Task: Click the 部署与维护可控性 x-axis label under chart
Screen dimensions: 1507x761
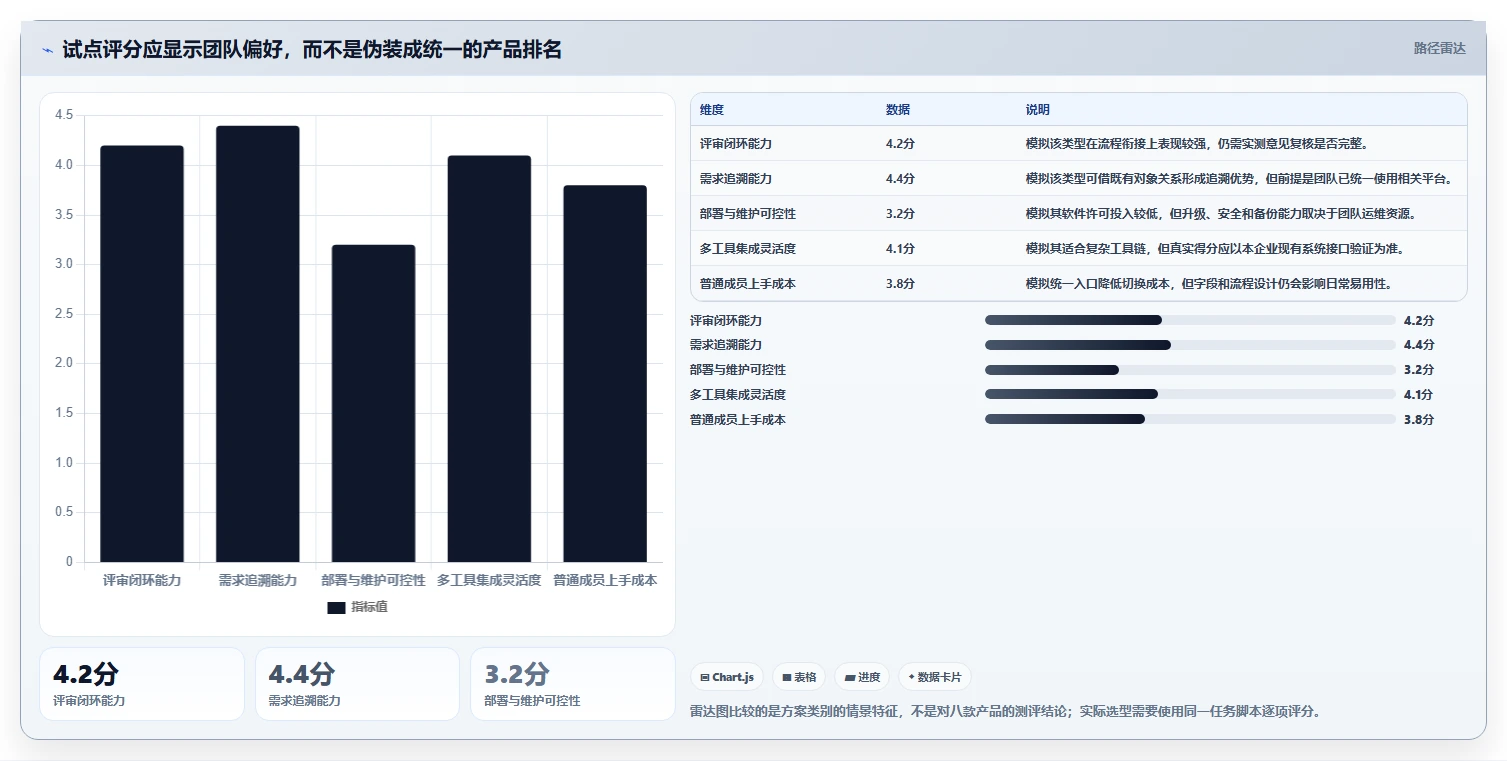Action: pos(373,580)
